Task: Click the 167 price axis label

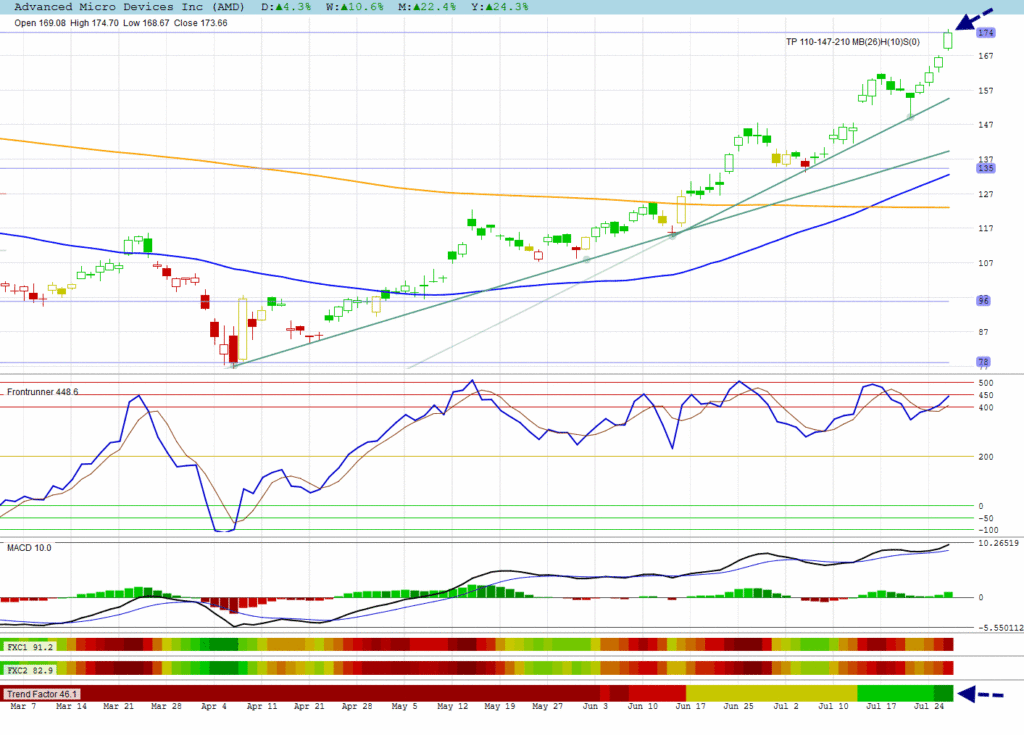Action: (x=985, y=56)
